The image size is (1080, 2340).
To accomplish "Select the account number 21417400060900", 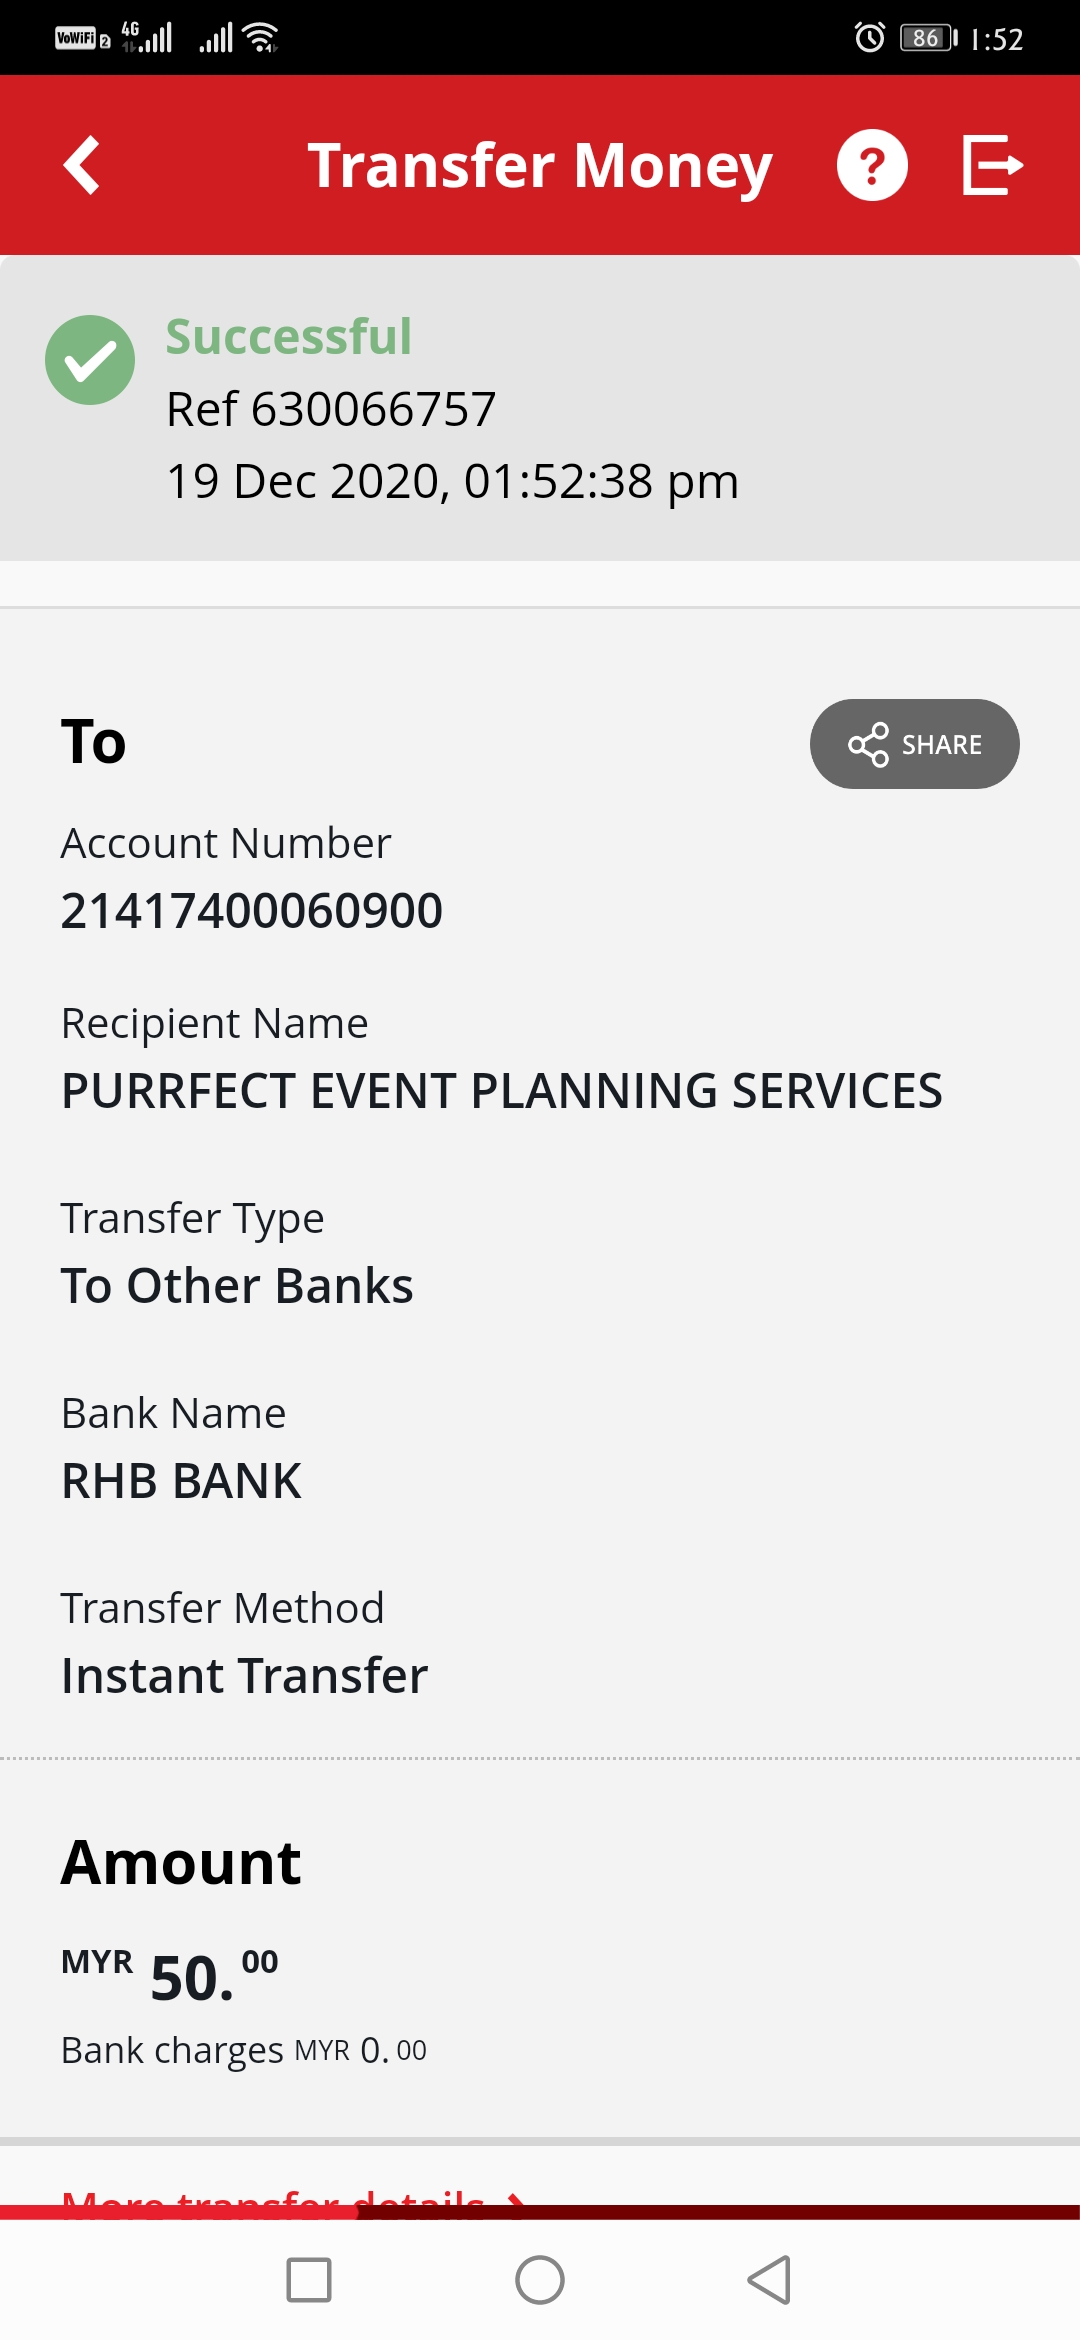I will 251,911.
